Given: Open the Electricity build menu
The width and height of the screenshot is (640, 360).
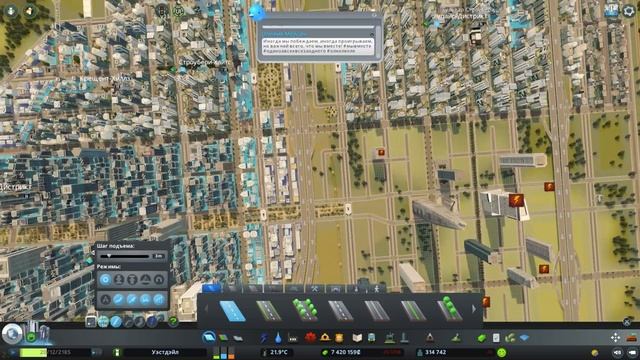Looking at the screenshot, I should coord(264,338).
